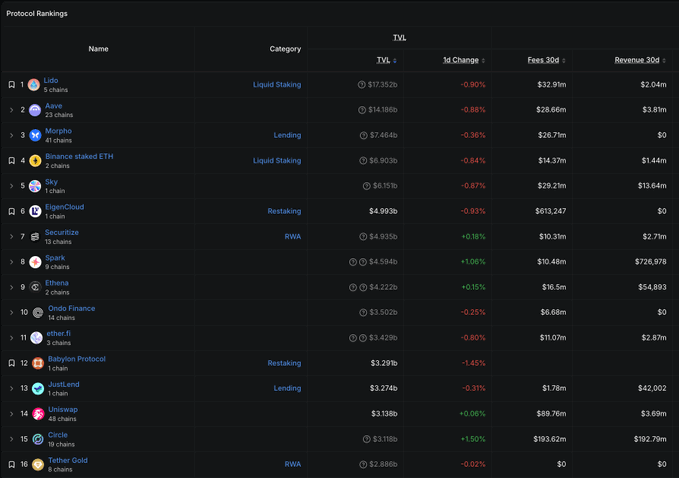Click Aave TVL help question icon

coord(362,110)
